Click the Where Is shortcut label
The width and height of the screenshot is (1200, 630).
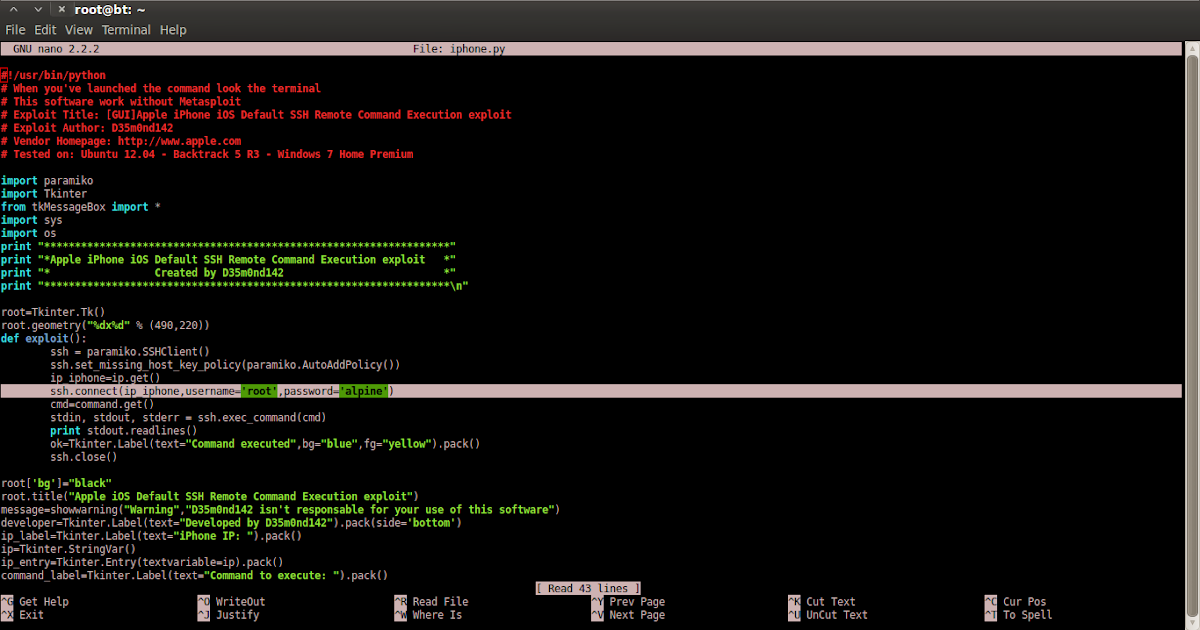click(x=437, y=615)
